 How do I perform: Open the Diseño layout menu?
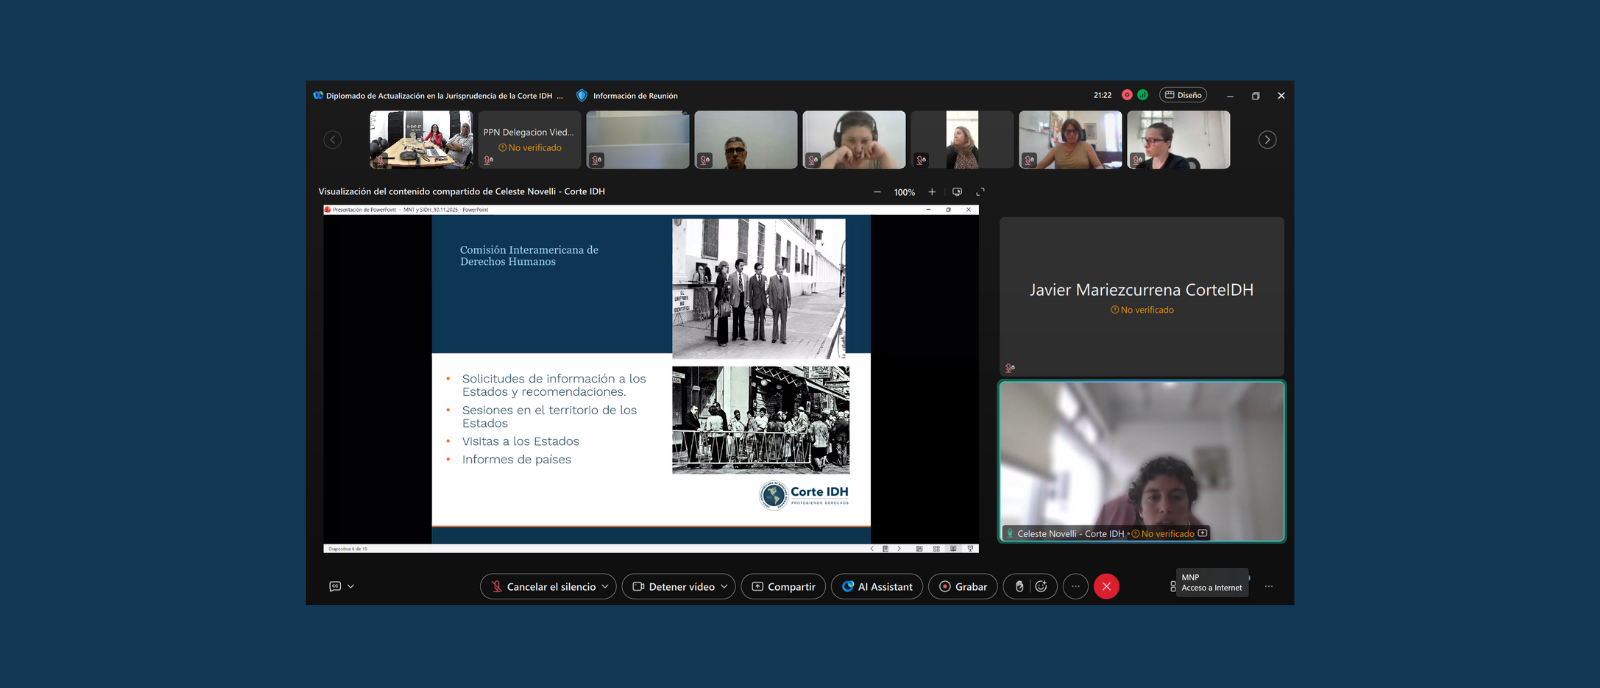click(1183, 95)
